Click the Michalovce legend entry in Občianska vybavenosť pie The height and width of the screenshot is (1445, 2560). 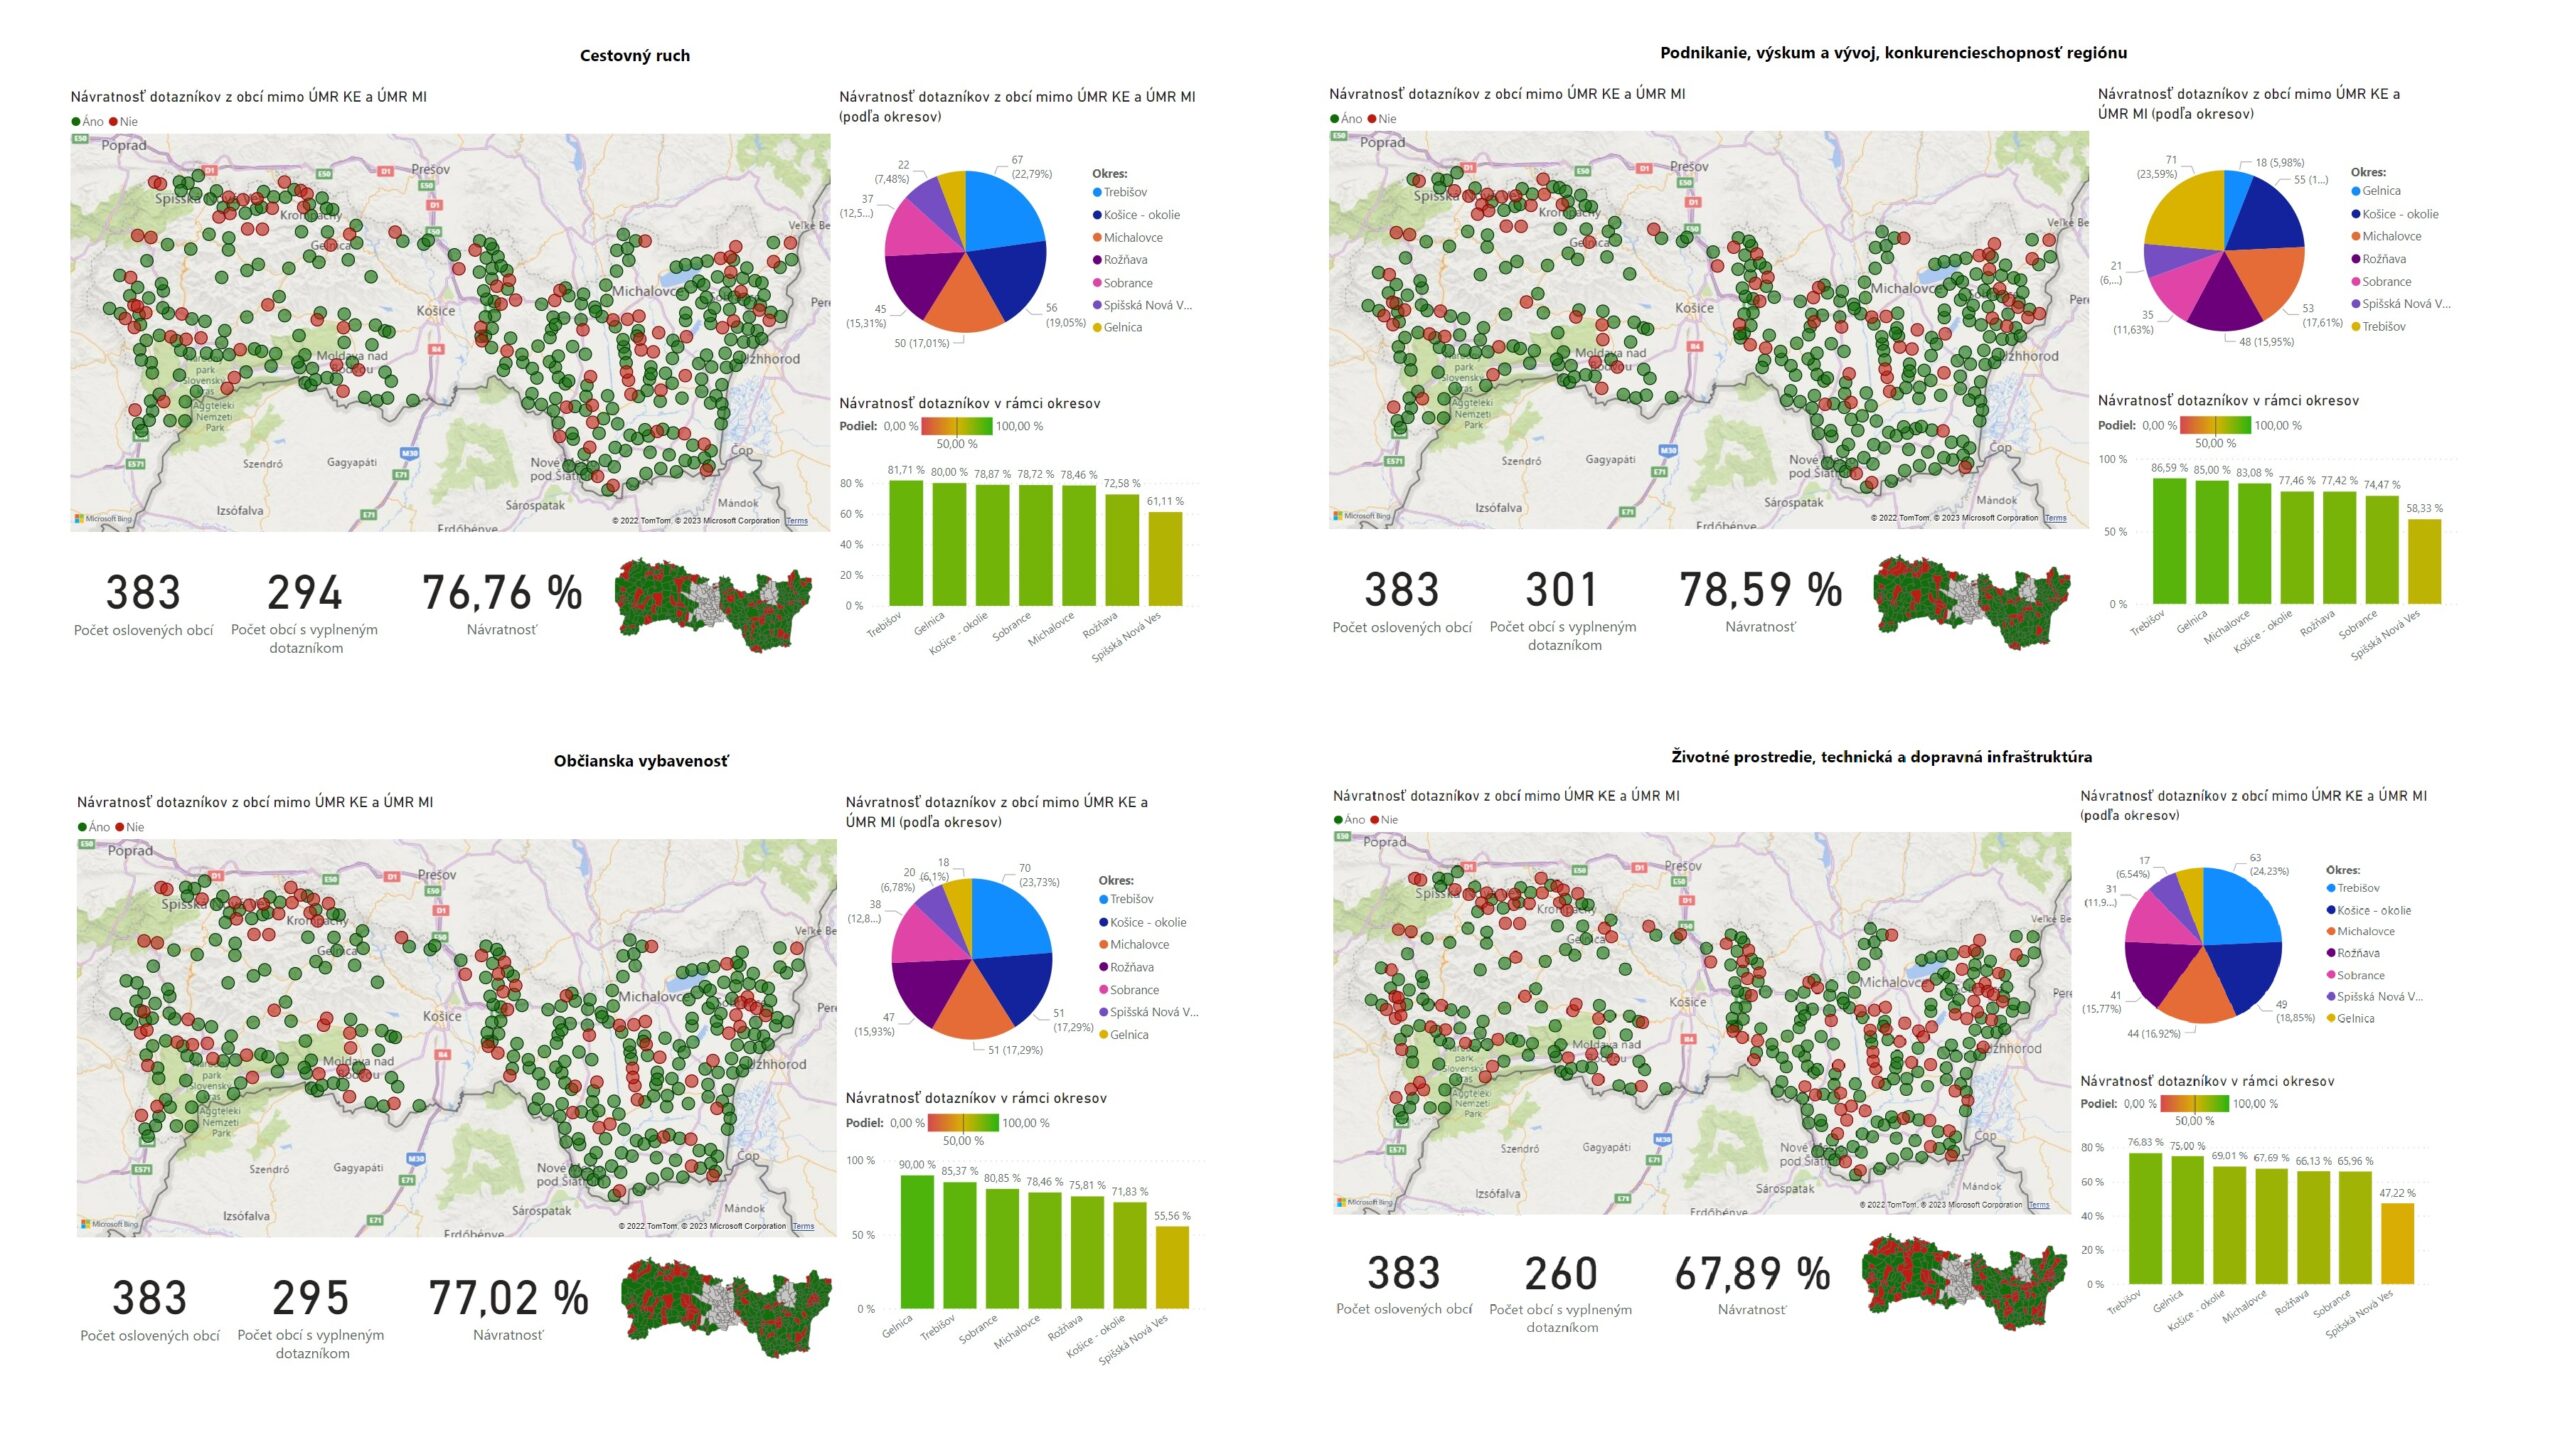(x=1134, y=945)
